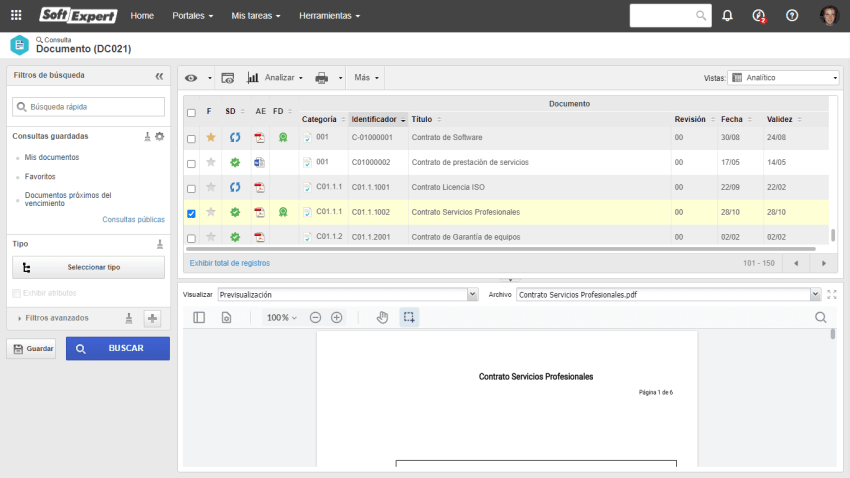Toggle the PDF viewer sidebar icon

199,317
